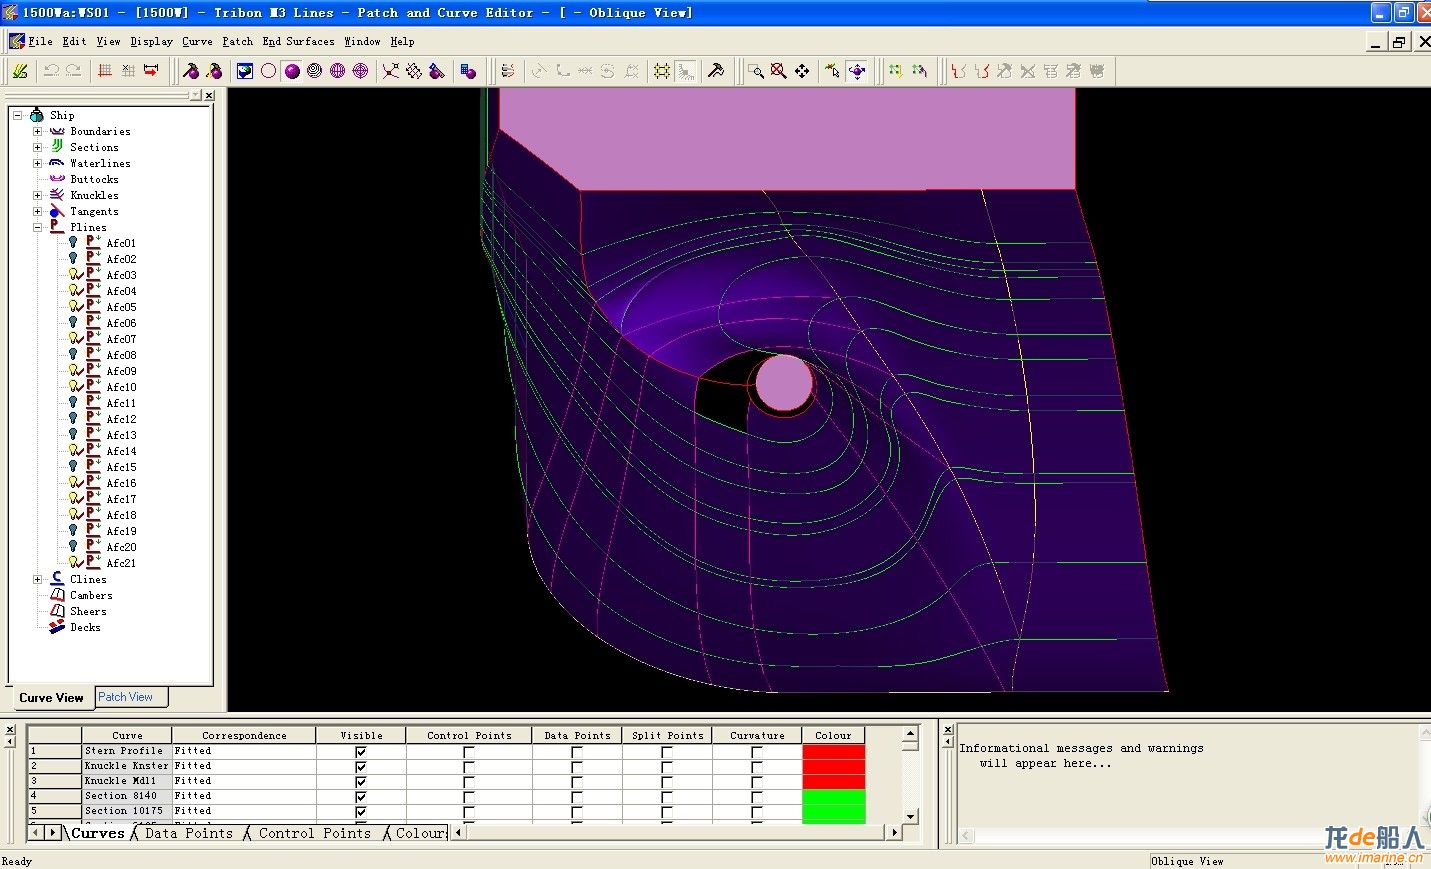Click the wireframe mesh sphere icon
The image size is (1431, 869).
338,71
